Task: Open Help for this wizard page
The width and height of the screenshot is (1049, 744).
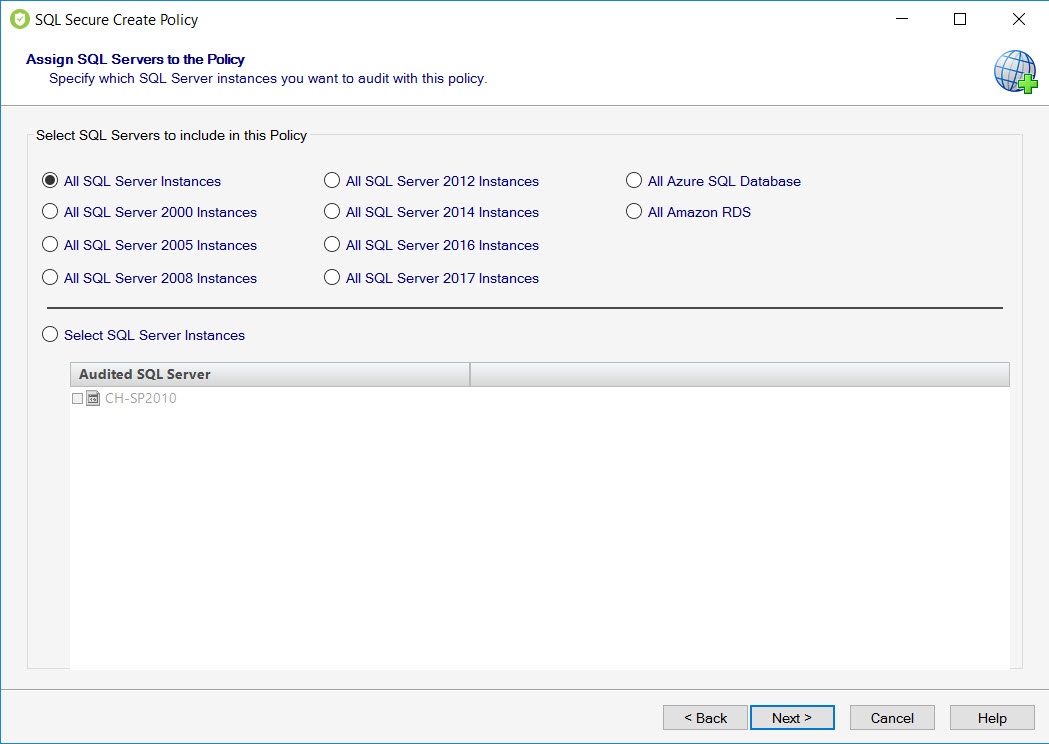Action: click(991, 718)
